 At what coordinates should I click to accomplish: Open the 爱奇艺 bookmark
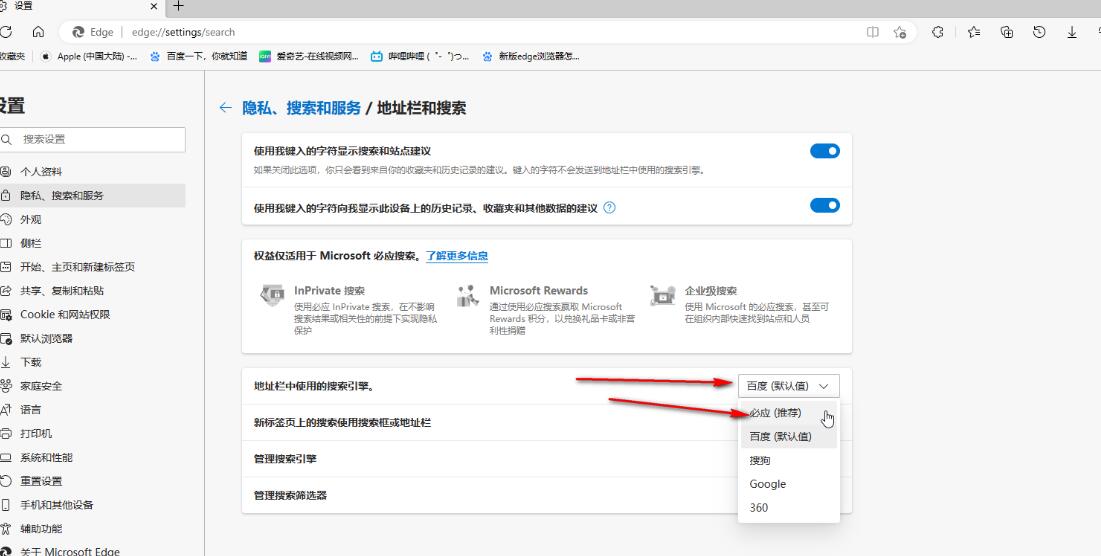coord(308,56)
